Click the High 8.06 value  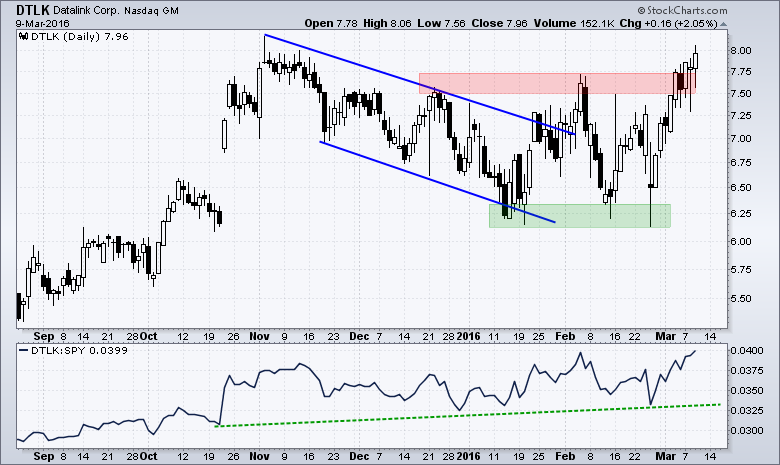tap(387, 23)
